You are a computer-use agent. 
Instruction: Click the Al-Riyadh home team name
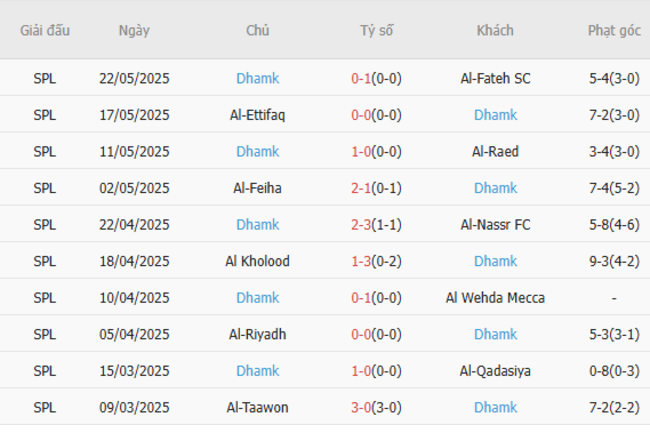258,334
